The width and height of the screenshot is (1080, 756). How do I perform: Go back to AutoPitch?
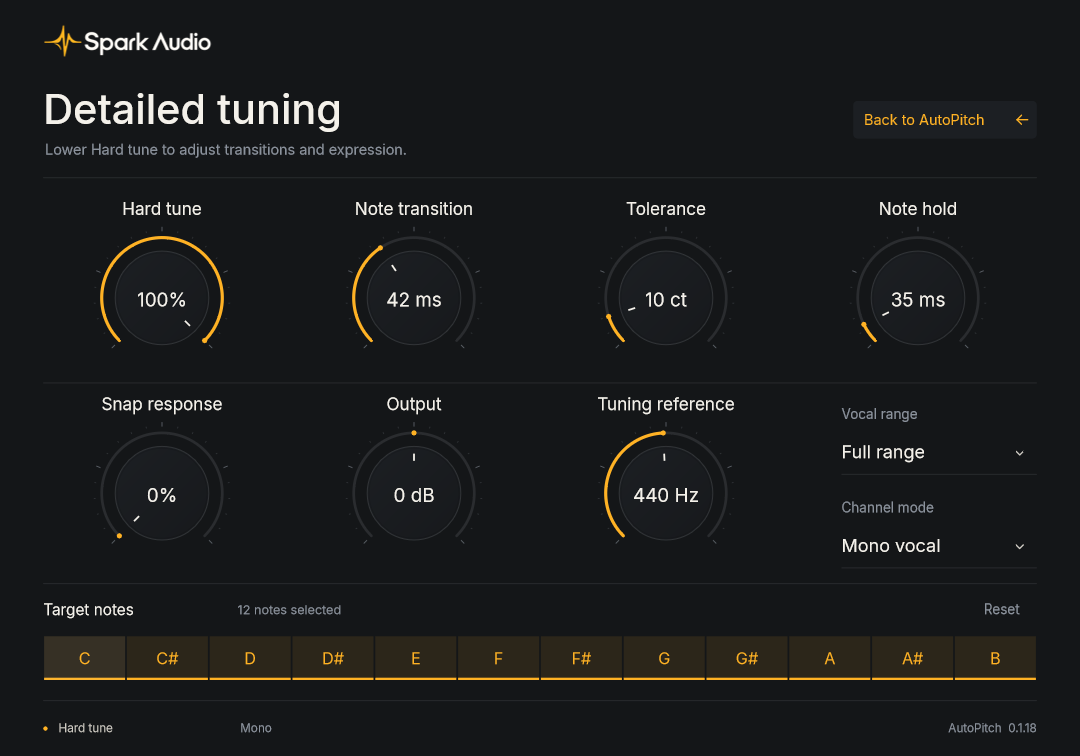click(944, 120)
